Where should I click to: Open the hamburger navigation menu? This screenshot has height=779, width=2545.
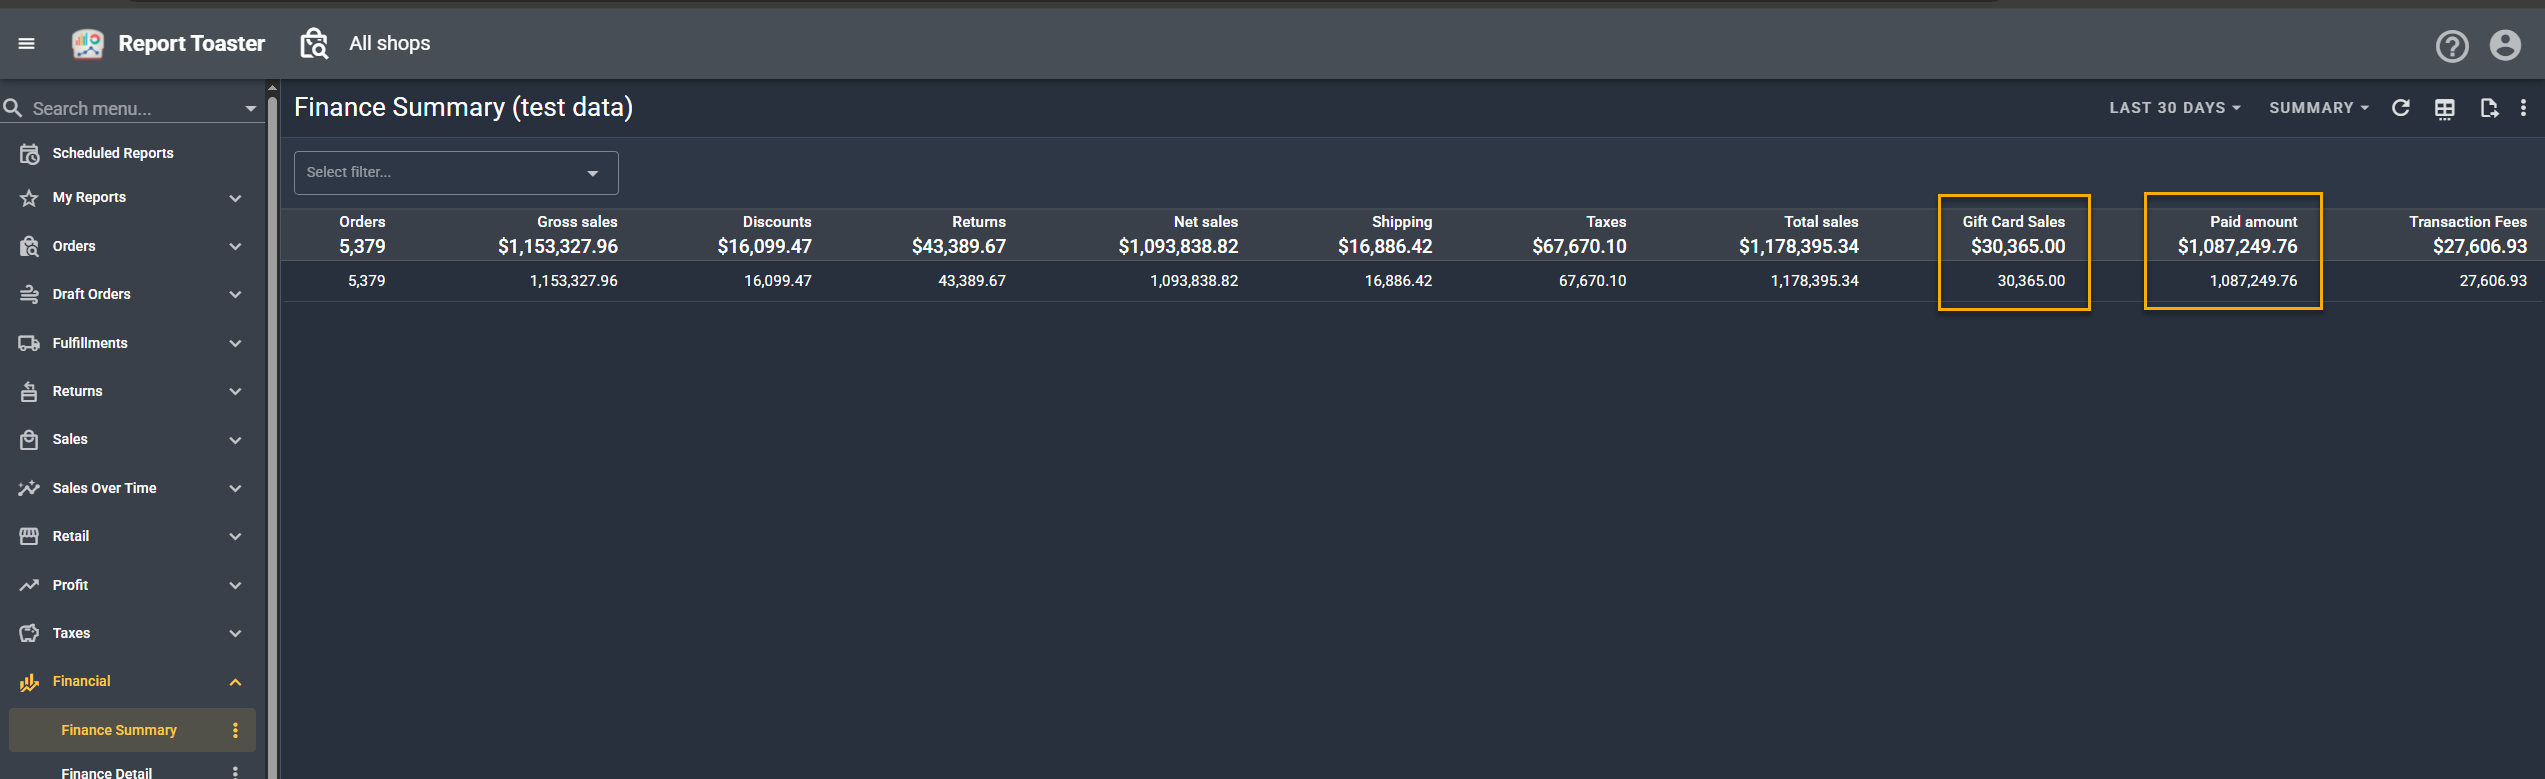27,43
